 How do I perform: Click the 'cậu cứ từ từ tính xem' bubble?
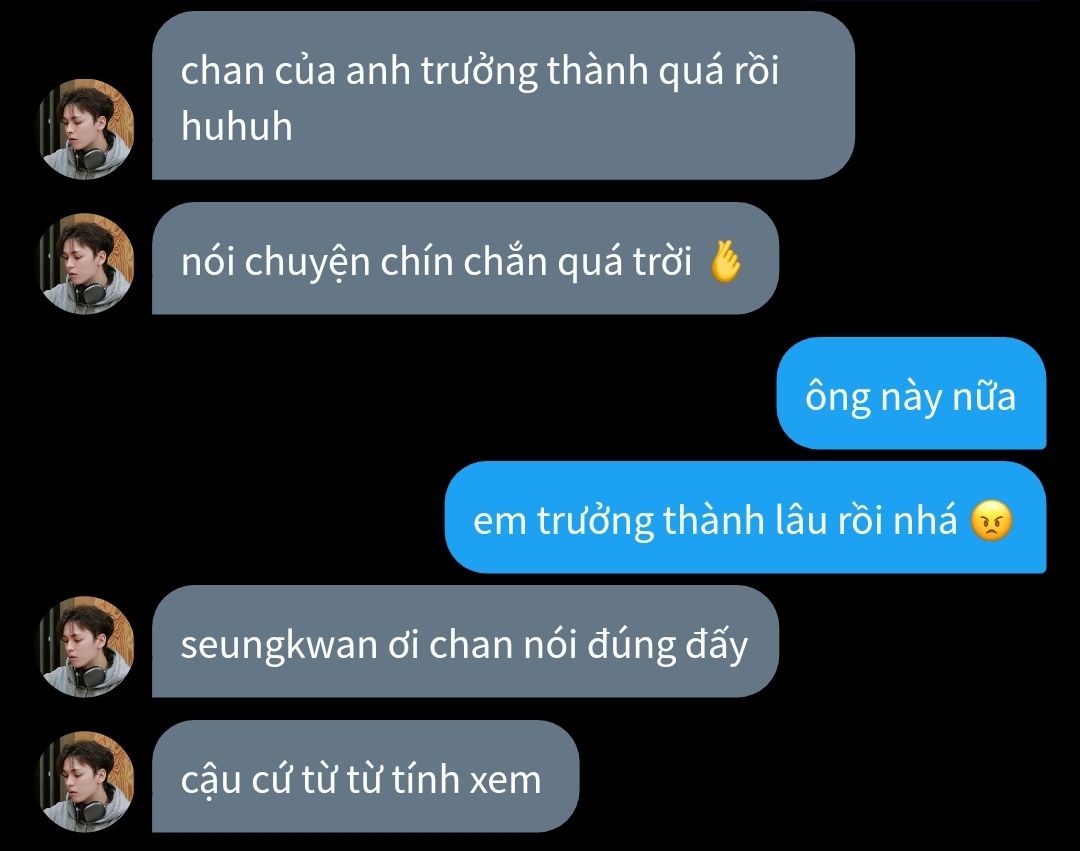(365, 776)
